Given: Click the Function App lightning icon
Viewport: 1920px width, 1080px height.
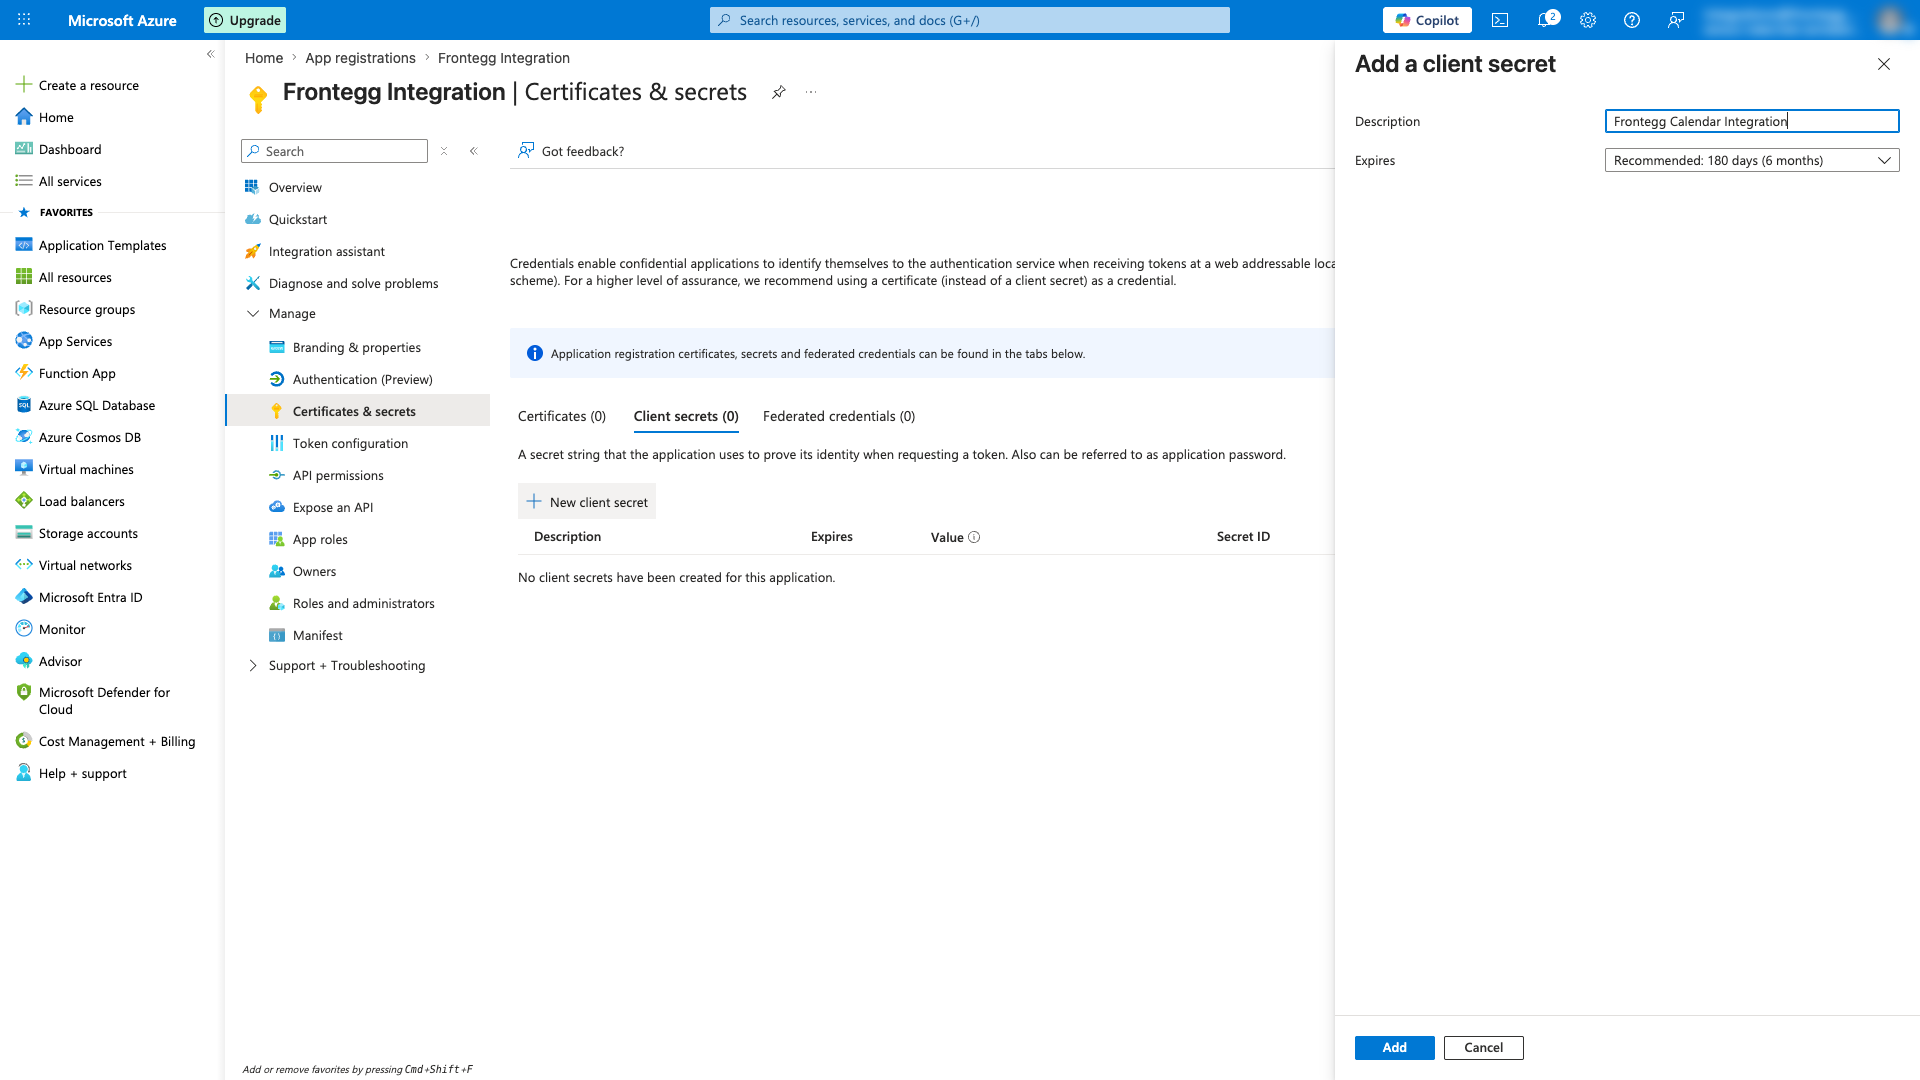Looking at the screenshot, I should (x=24, y=373).
